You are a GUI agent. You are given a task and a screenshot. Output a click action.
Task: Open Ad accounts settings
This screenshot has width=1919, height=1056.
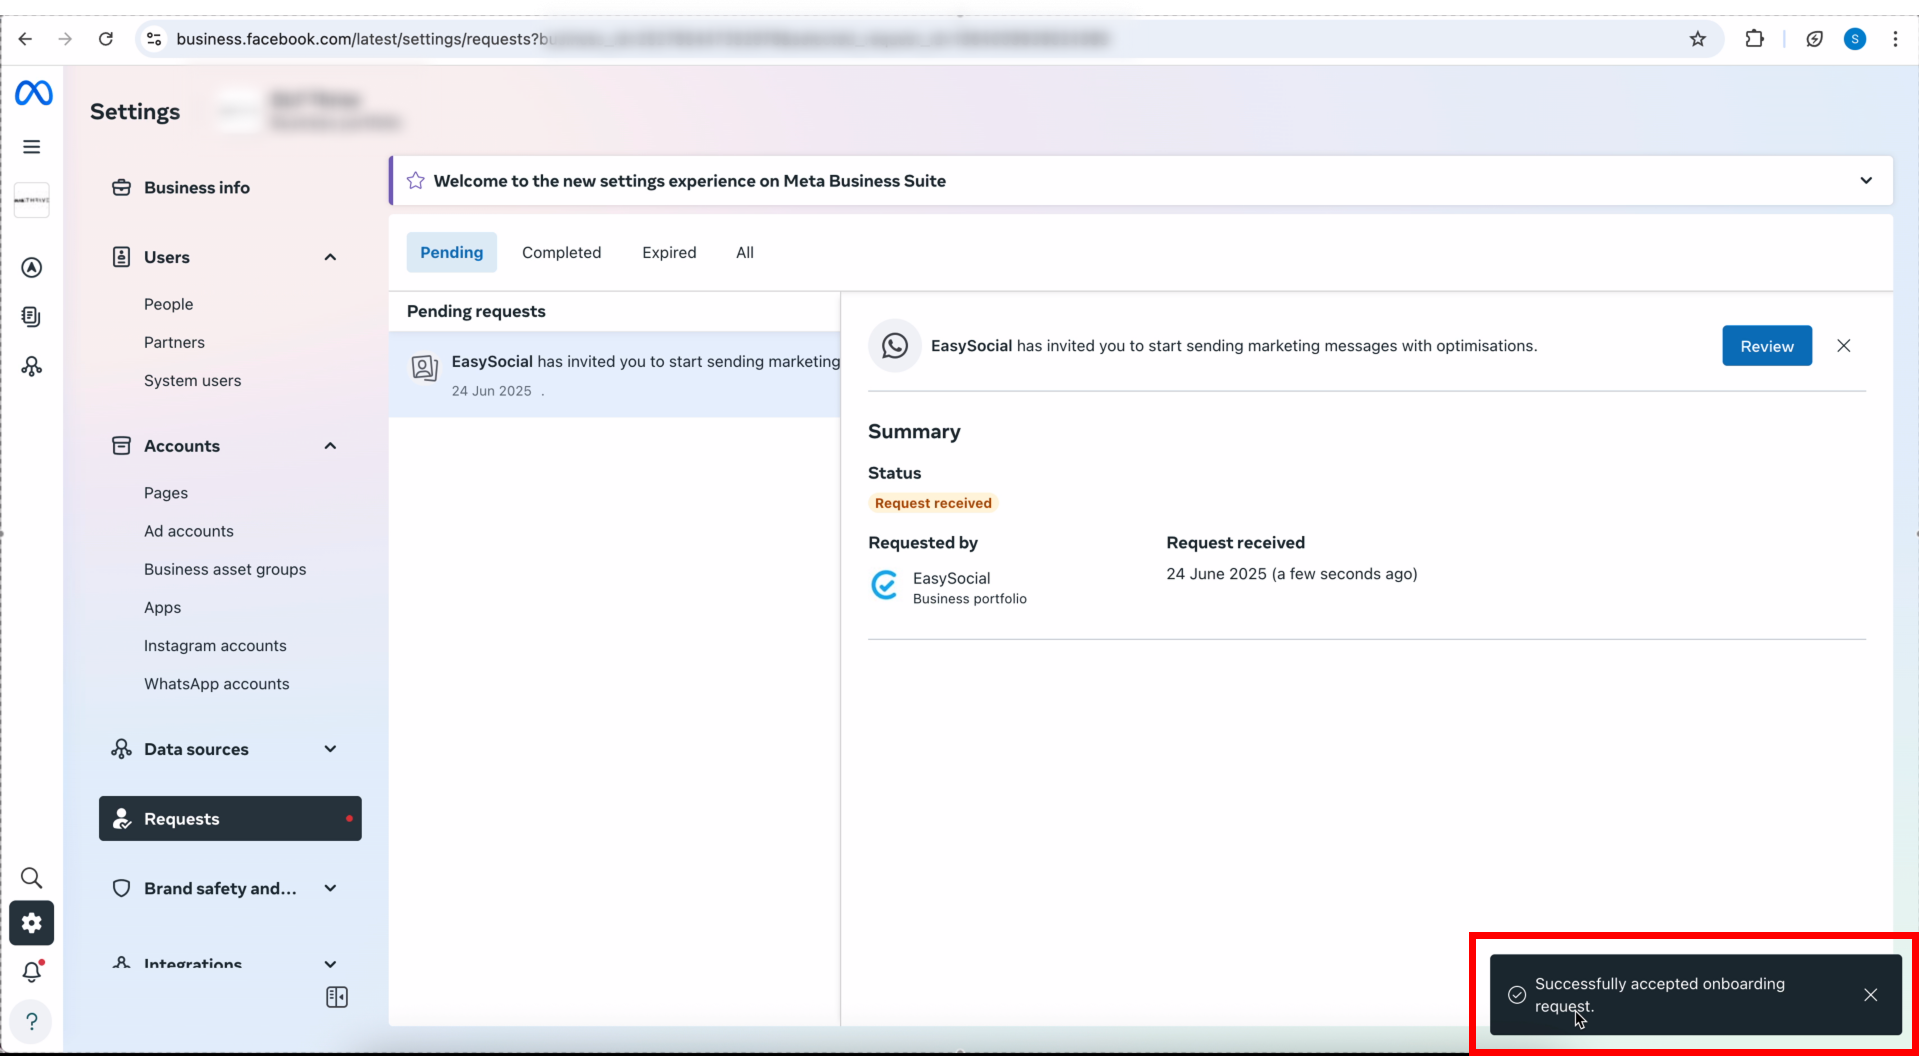pyautogui.click(x=189, y=531)
